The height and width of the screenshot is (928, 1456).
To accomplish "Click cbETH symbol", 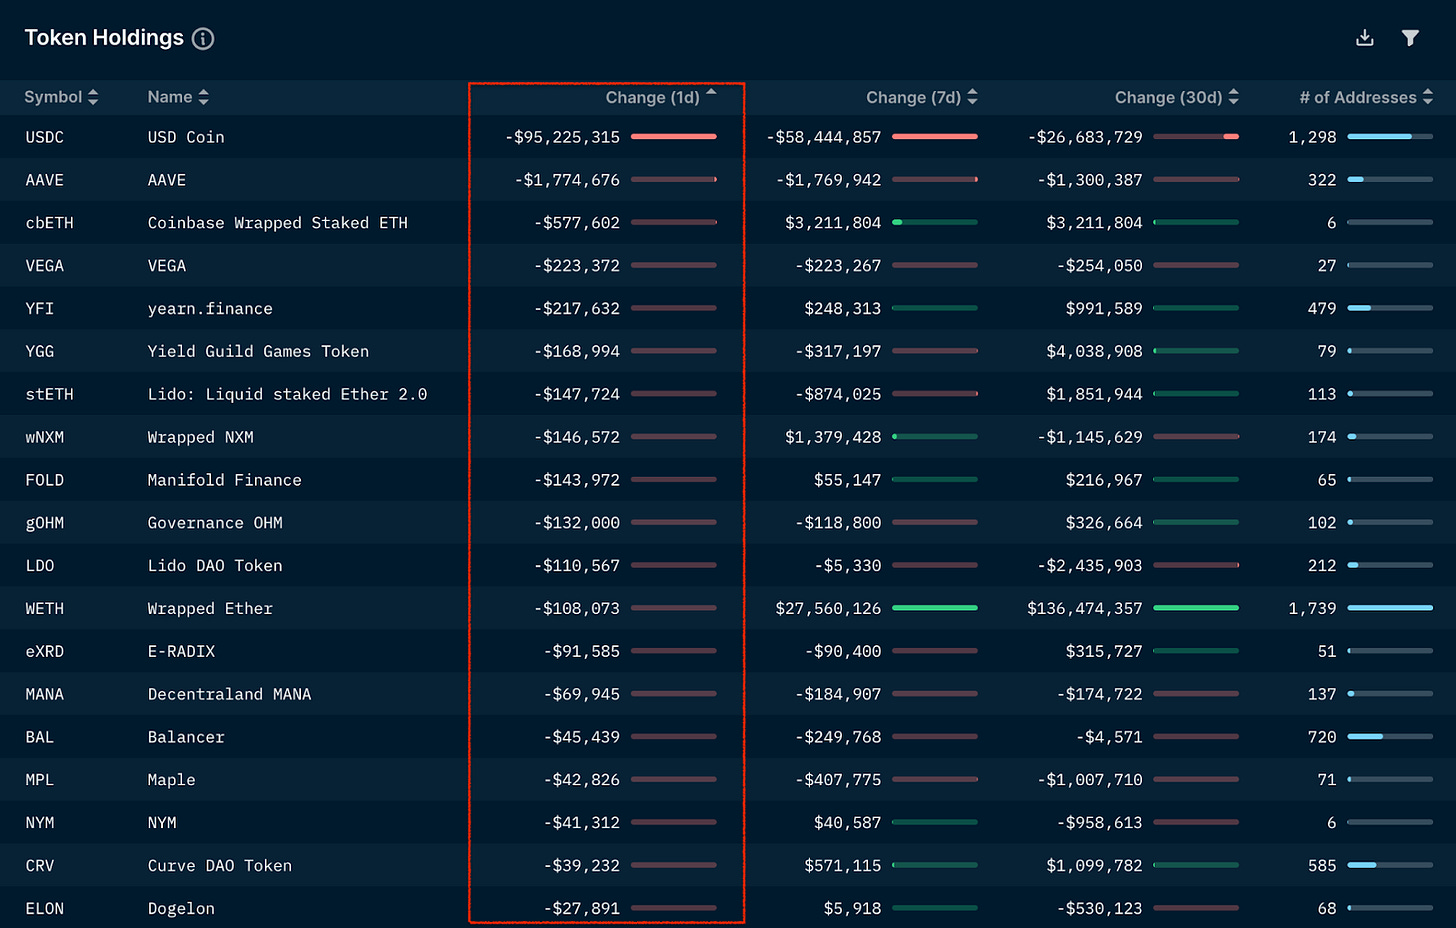I will click(50, 223).
